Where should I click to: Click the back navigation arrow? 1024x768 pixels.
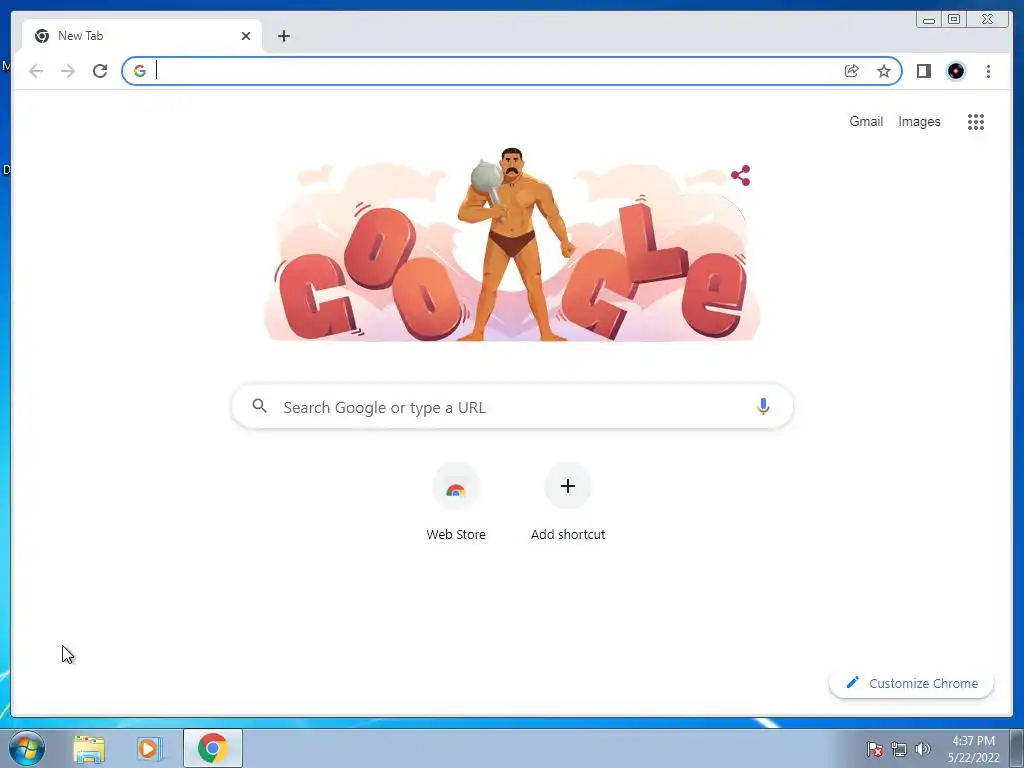36,71
